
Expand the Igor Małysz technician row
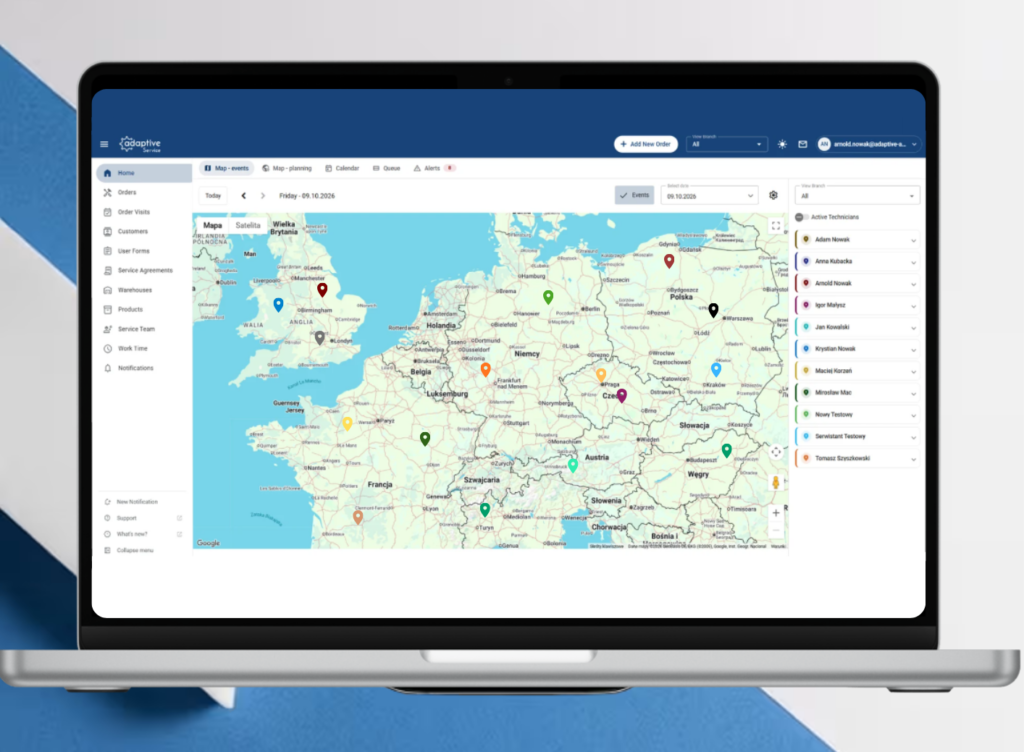[x=857, y=305]
